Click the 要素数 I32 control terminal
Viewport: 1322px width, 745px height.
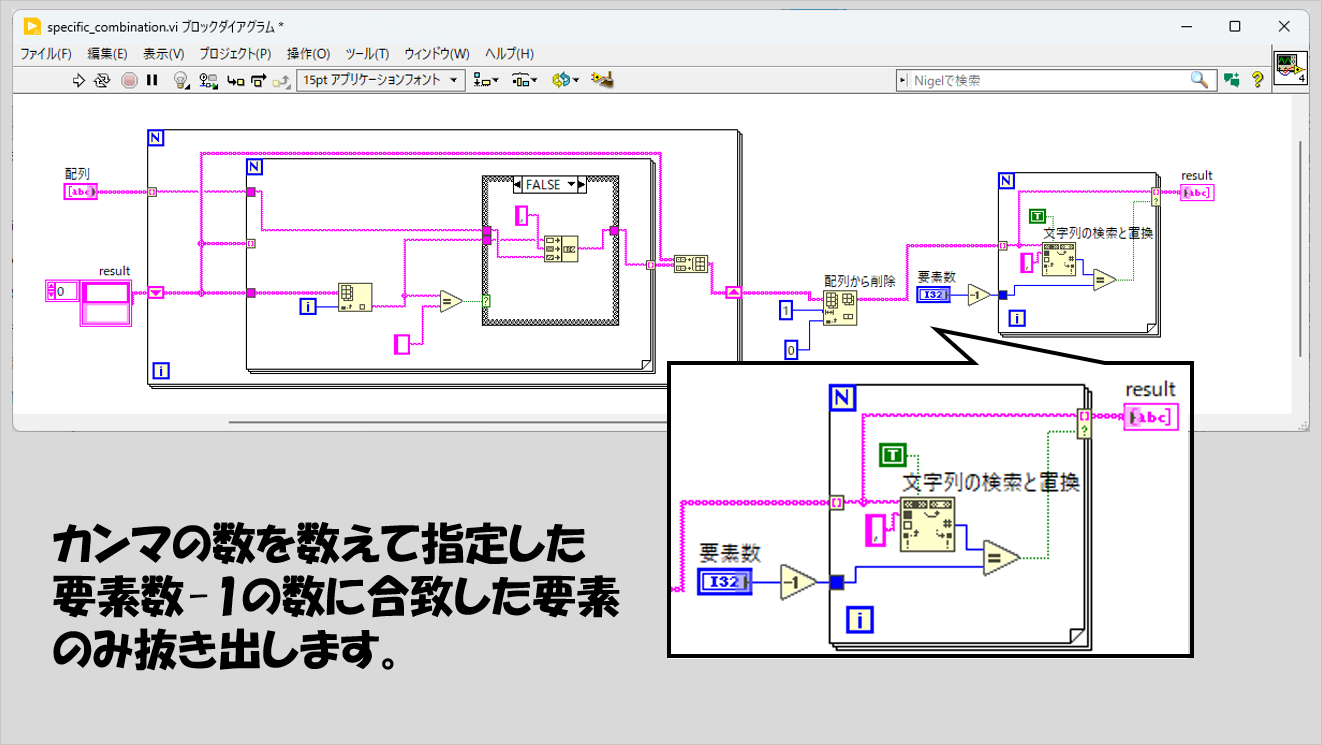(x=934, y=294)
